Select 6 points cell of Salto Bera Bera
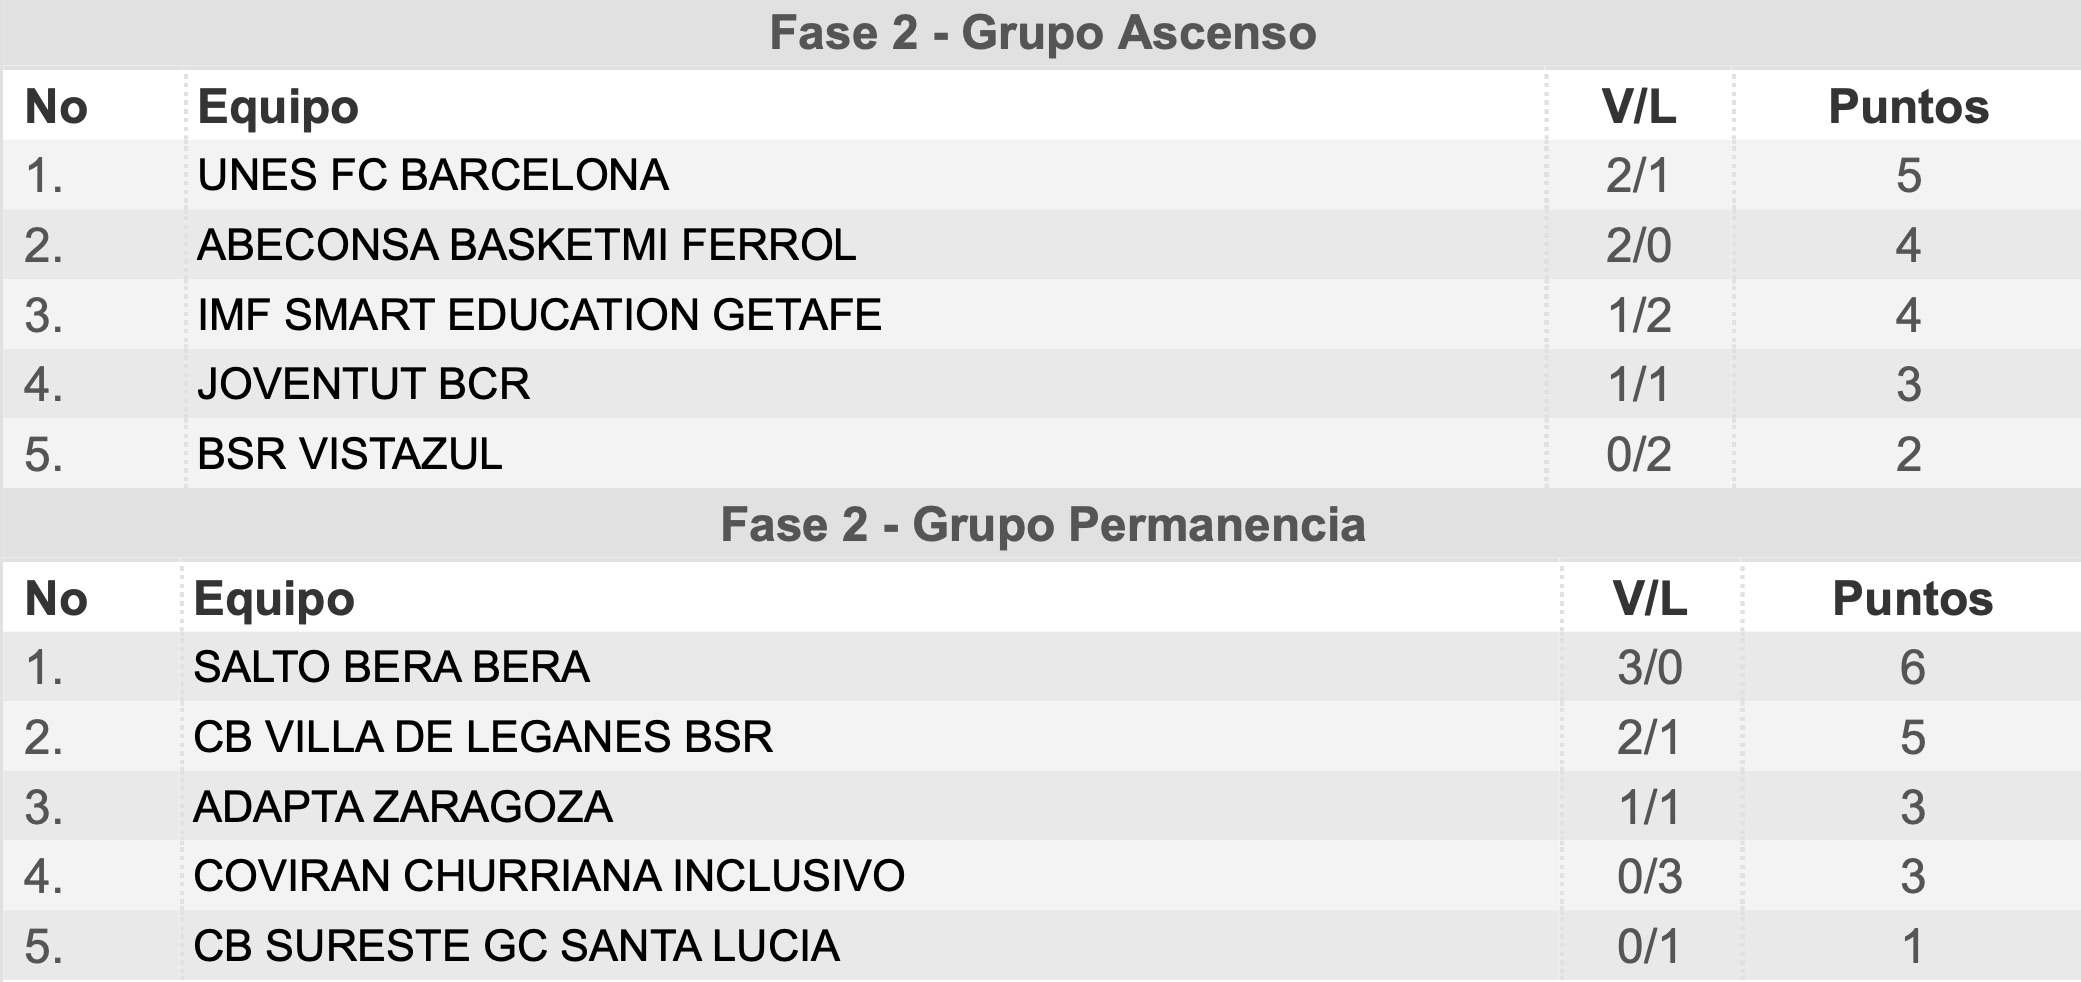 click(1912, 667)
